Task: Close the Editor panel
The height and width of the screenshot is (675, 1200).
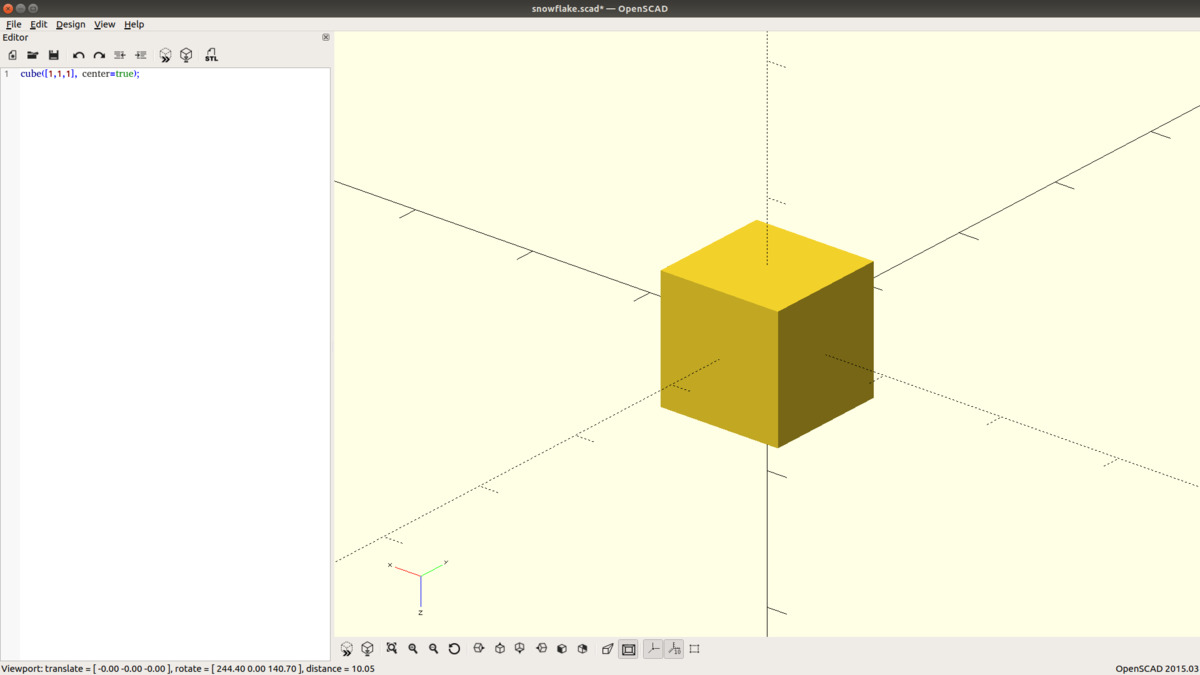Action: 326,37
